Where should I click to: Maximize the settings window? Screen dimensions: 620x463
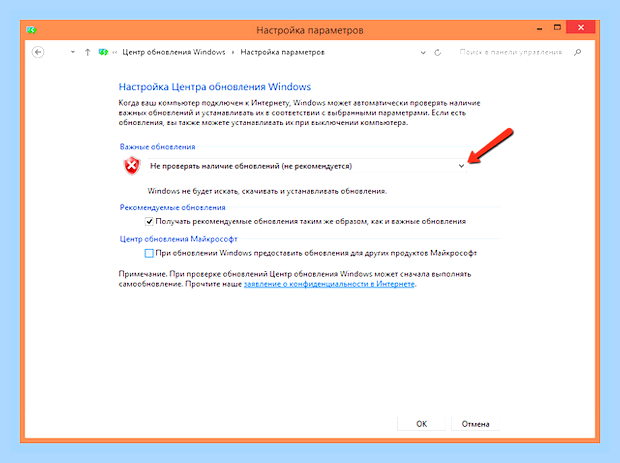558,28
